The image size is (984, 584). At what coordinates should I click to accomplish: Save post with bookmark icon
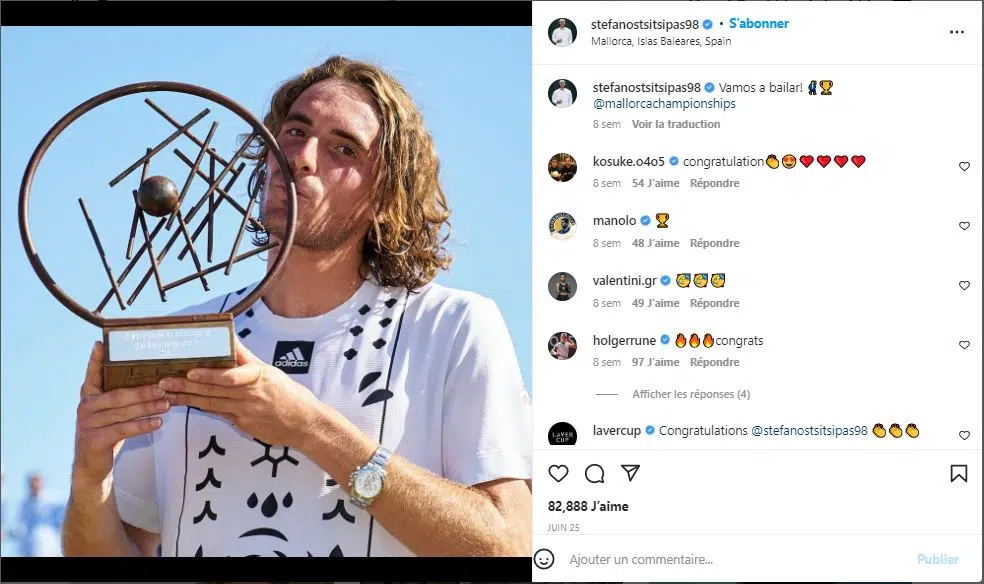pyautogui.click(x=958, y=474)
